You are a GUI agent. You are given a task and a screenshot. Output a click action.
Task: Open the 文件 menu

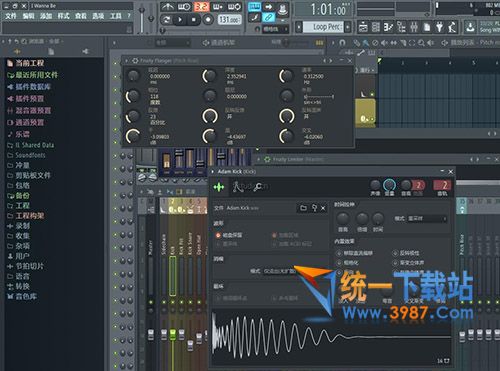click(11, 16)
